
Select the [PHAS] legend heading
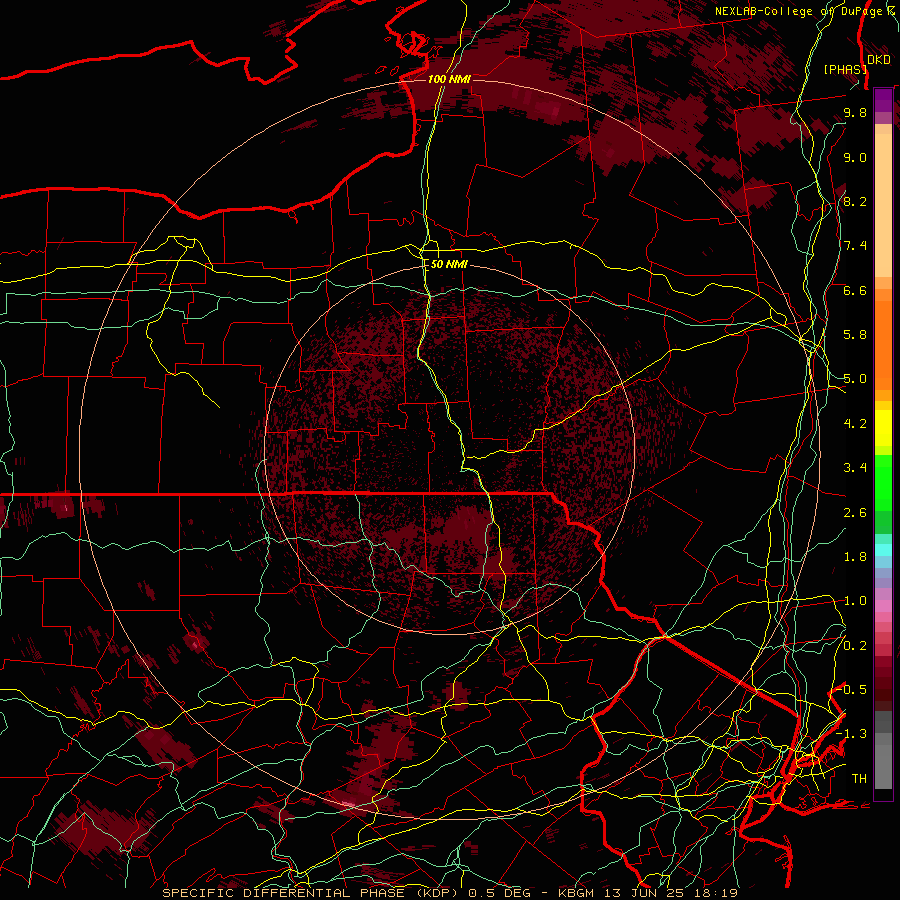pos(845,69)
